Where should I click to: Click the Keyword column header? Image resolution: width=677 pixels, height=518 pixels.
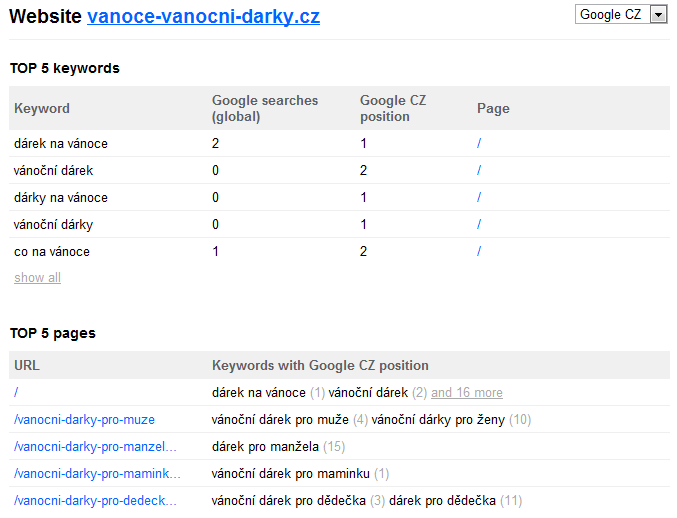tap(42, 108)
